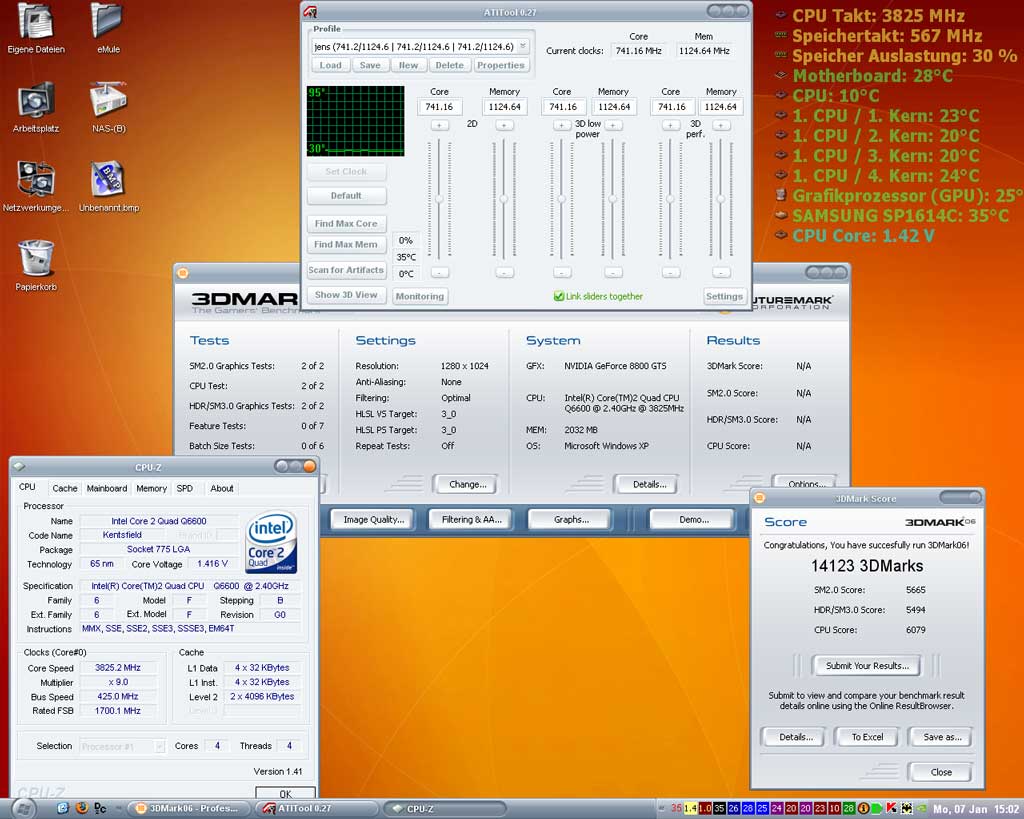Click the 2D Core clock value field
This screenshot has width=1024, height=819.
point(440,106)
